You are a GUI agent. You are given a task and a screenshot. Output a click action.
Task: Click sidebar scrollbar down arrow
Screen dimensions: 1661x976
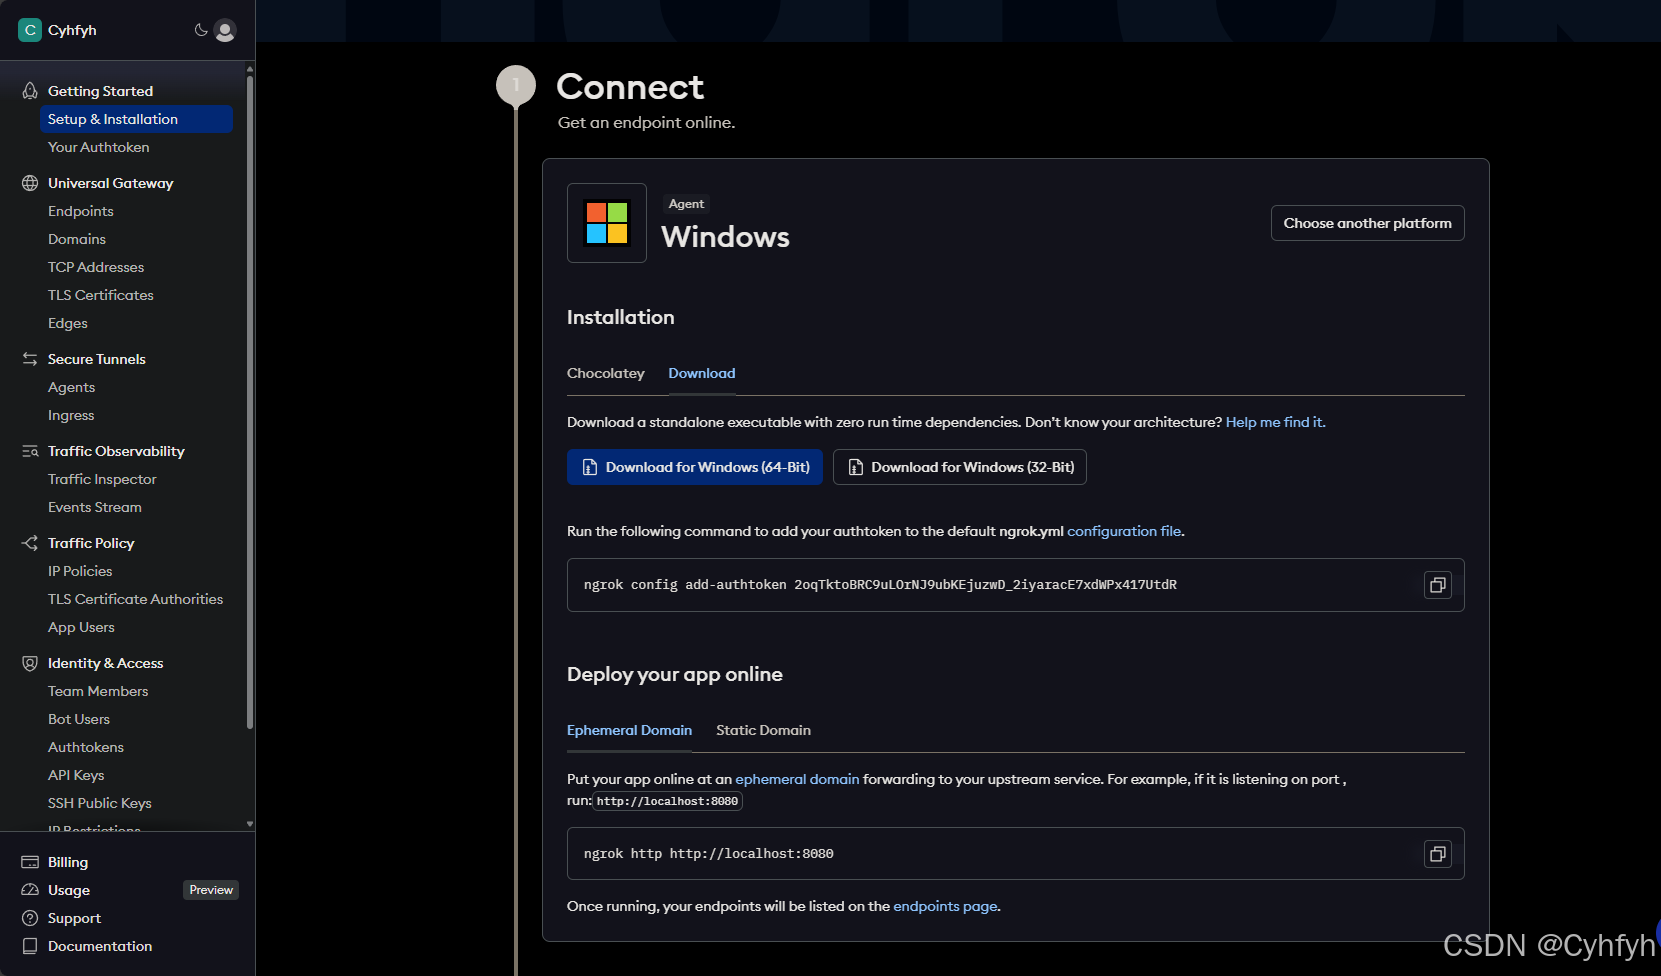pos(250,824)
